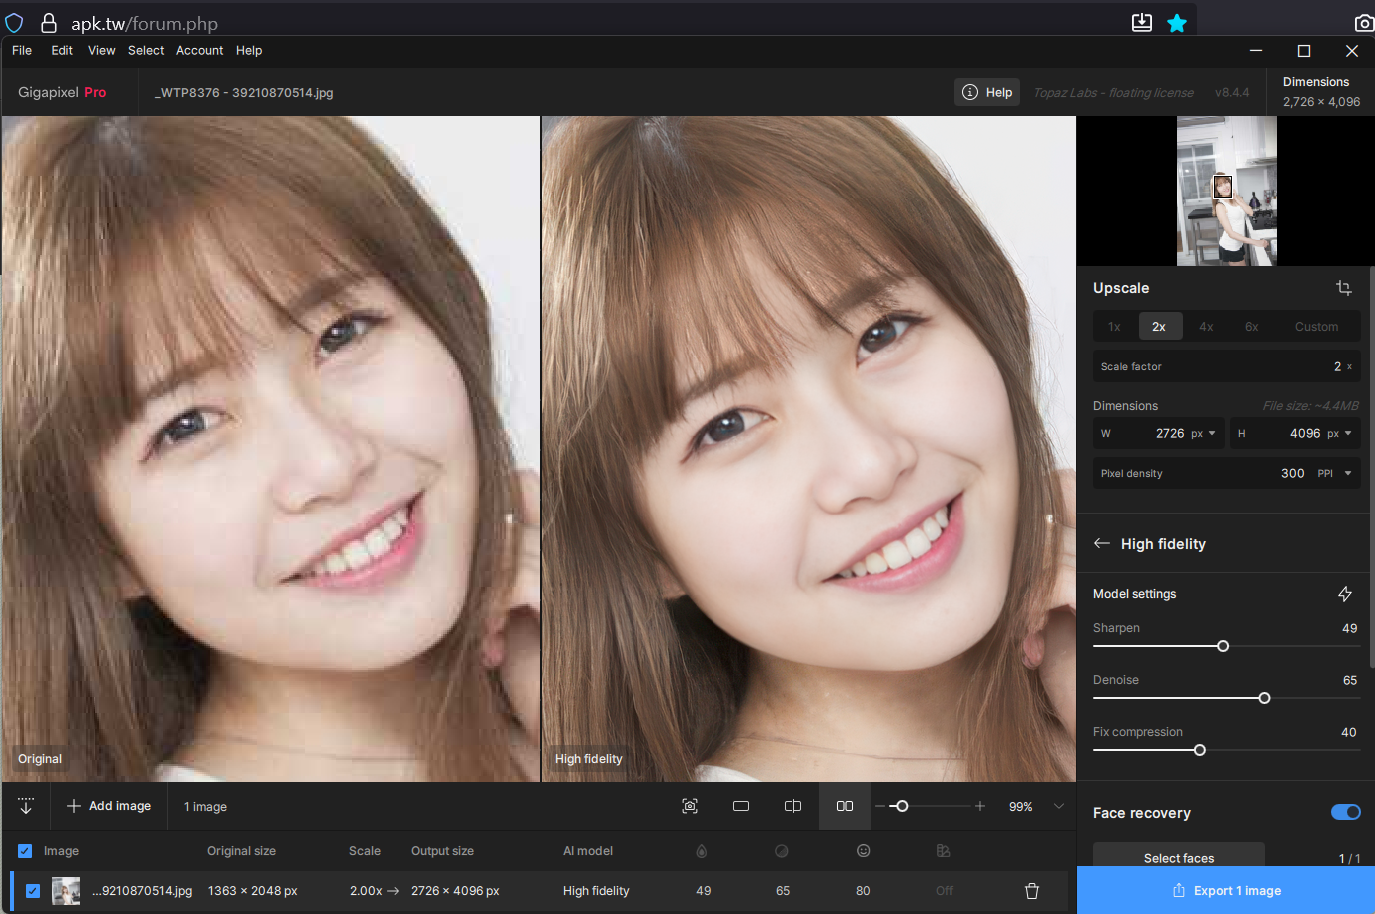
Task: Click the Export 1 image button
Action: point(1226,890)
